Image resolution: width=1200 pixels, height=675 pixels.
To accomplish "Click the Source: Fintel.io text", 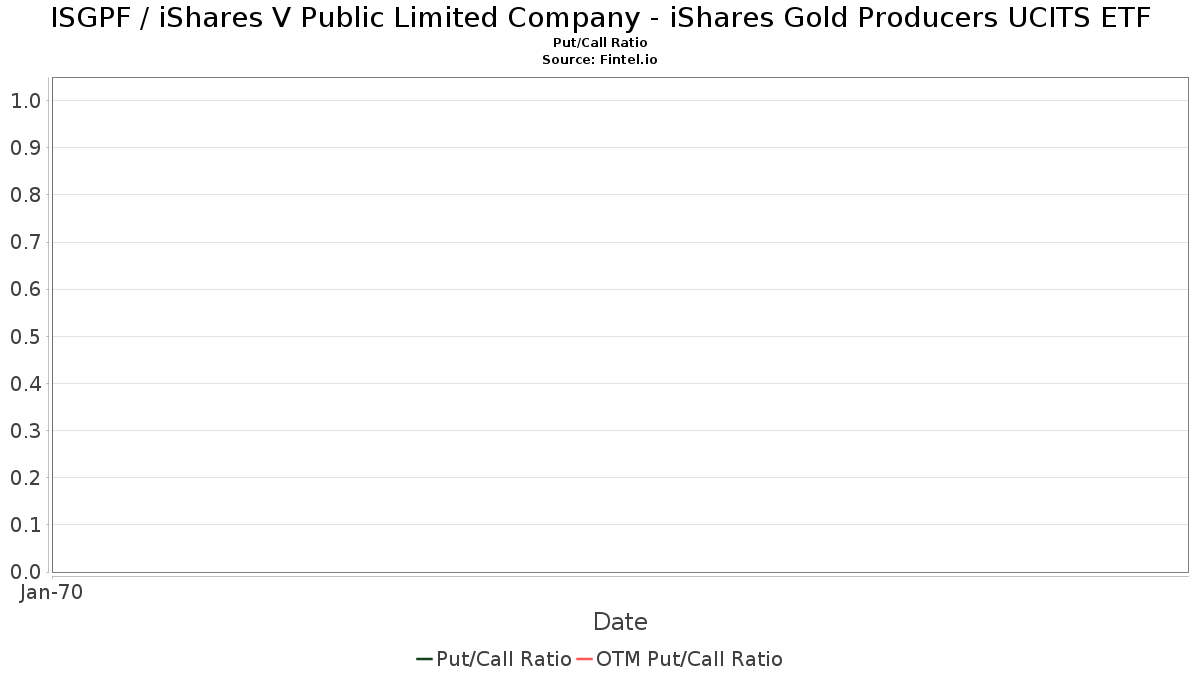I will 600,60.
